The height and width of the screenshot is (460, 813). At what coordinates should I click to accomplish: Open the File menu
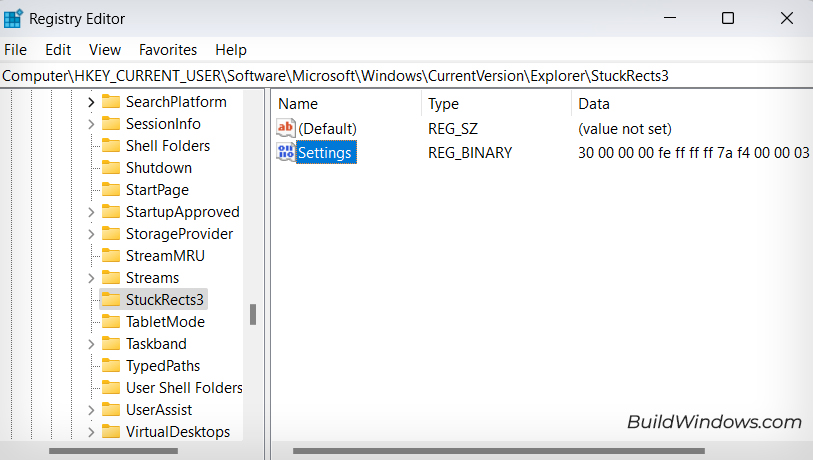(x=16, y=50)
